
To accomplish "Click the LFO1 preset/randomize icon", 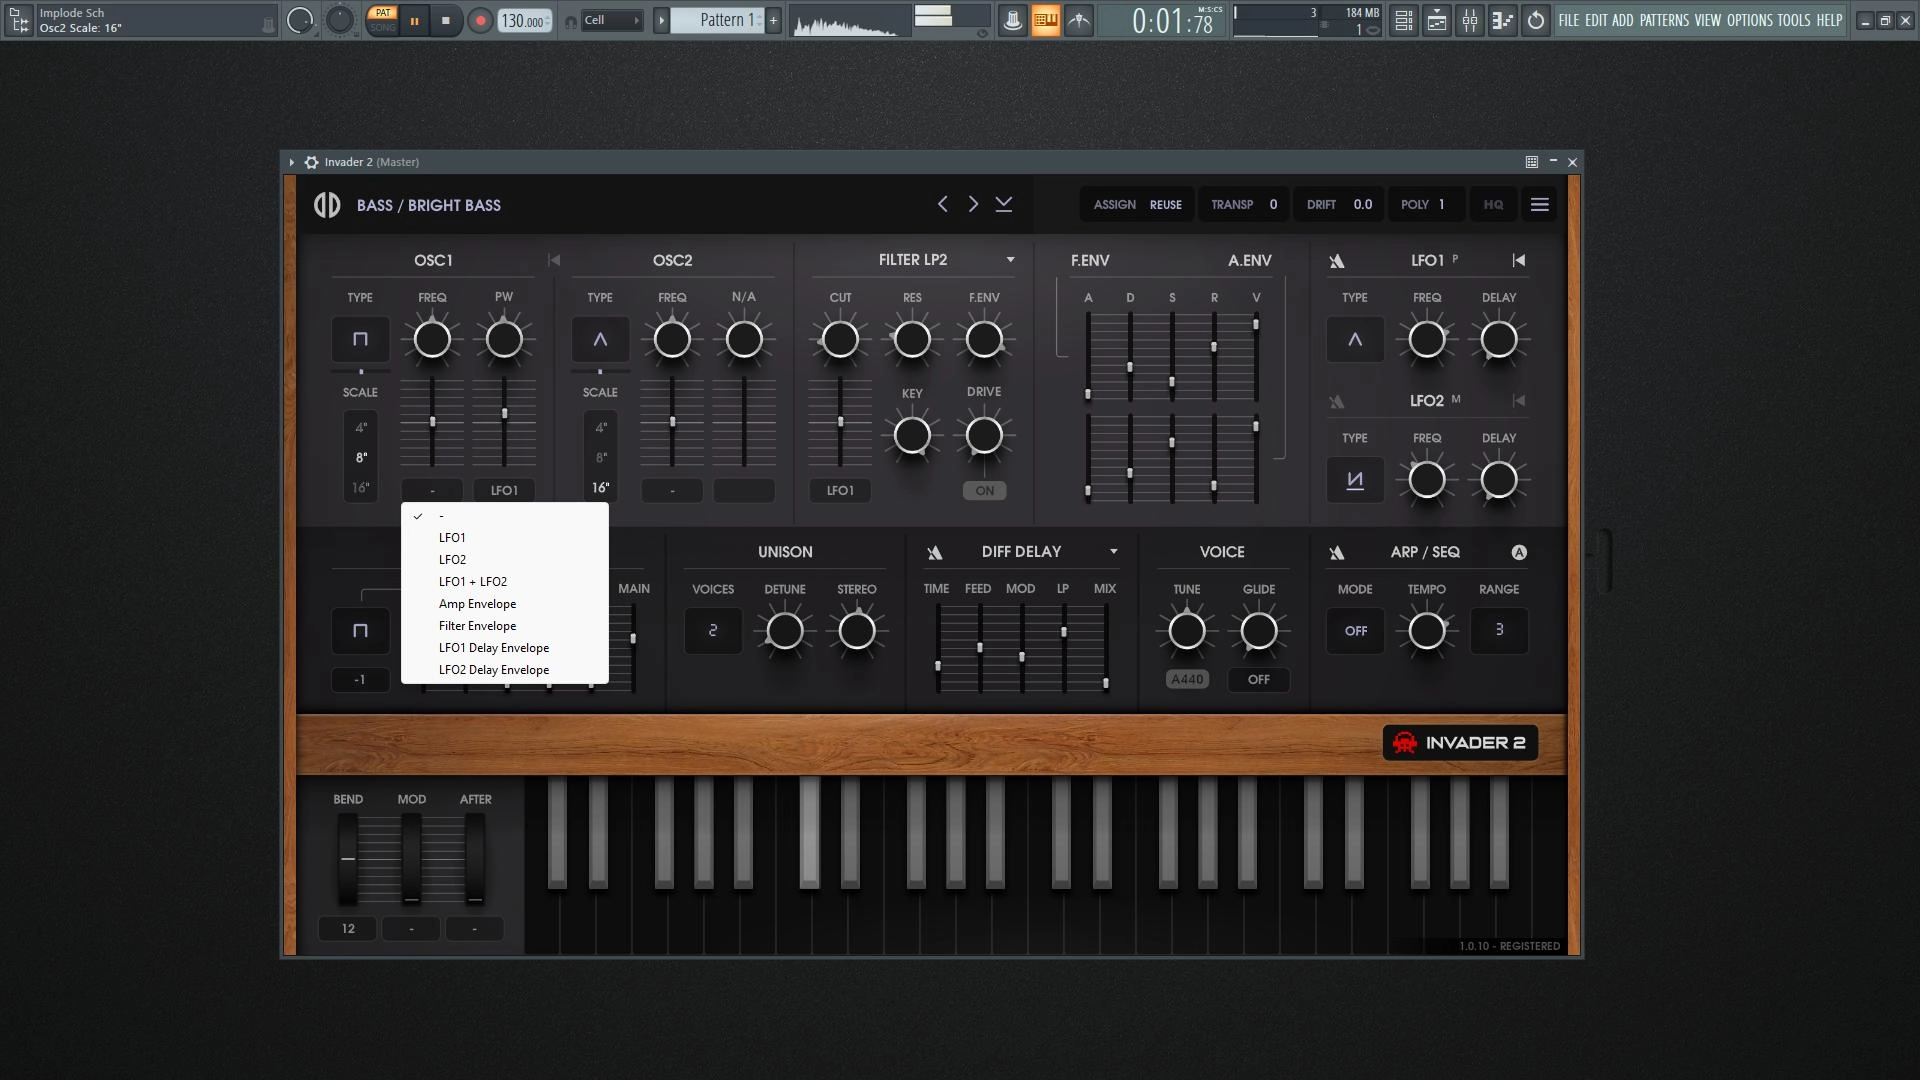I will [x=1337, y=261].
